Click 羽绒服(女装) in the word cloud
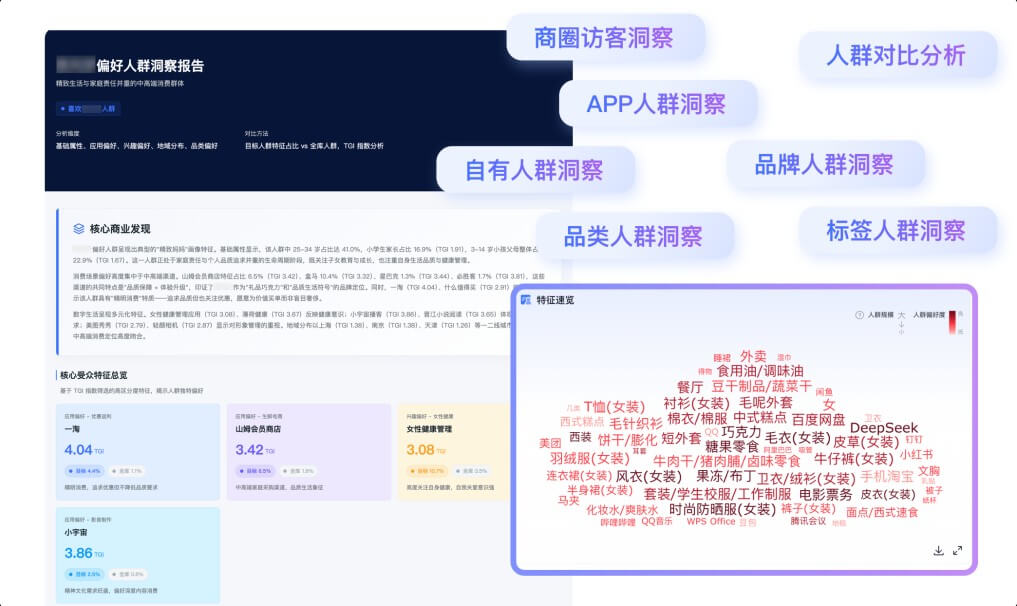This screenshot has height=606, width=1017. [x=590, y=458]
